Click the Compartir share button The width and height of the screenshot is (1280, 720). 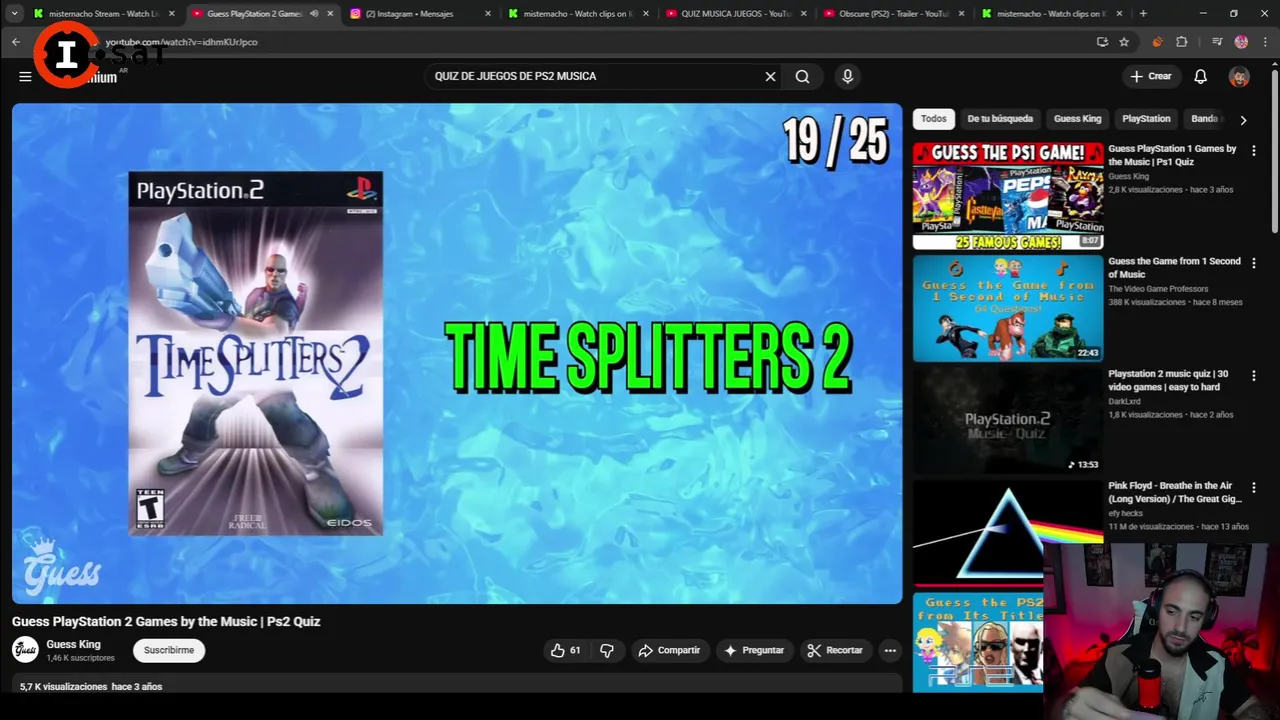pos(669,650)
